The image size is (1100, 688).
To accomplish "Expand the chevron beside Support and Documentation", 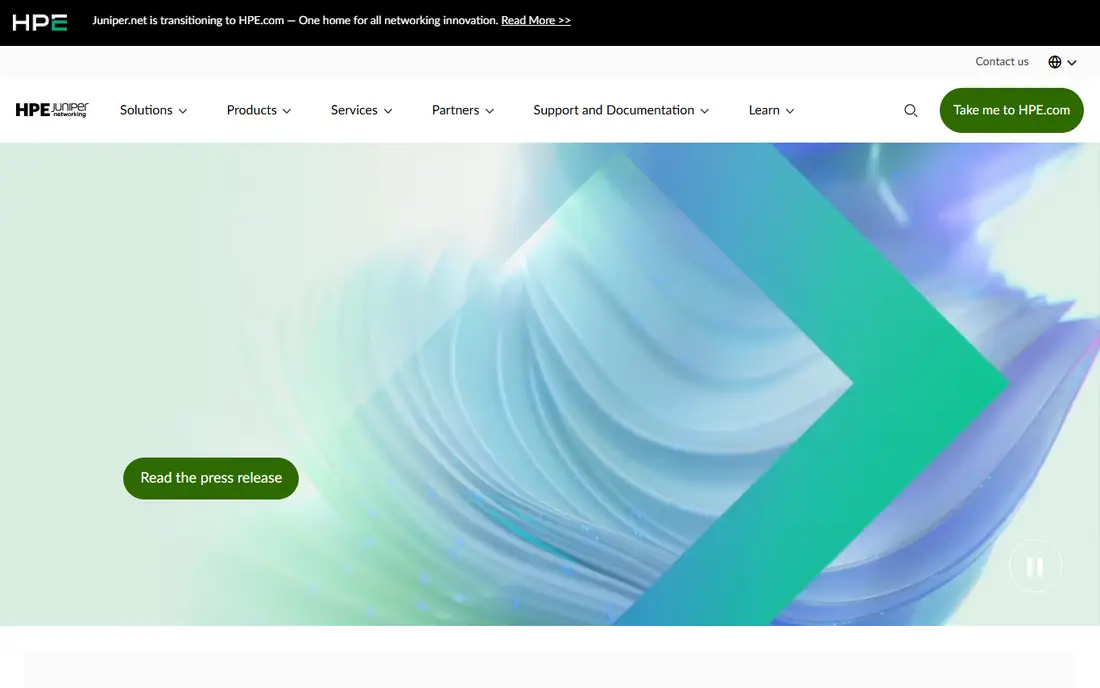I will point(705,111).
